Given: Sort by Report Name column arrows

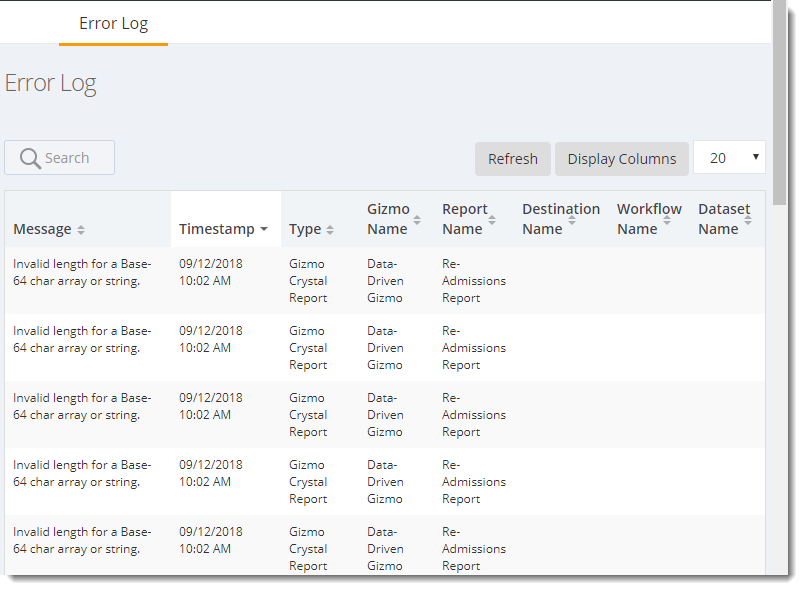Looking at the screenshot, I should click(492, 220).
